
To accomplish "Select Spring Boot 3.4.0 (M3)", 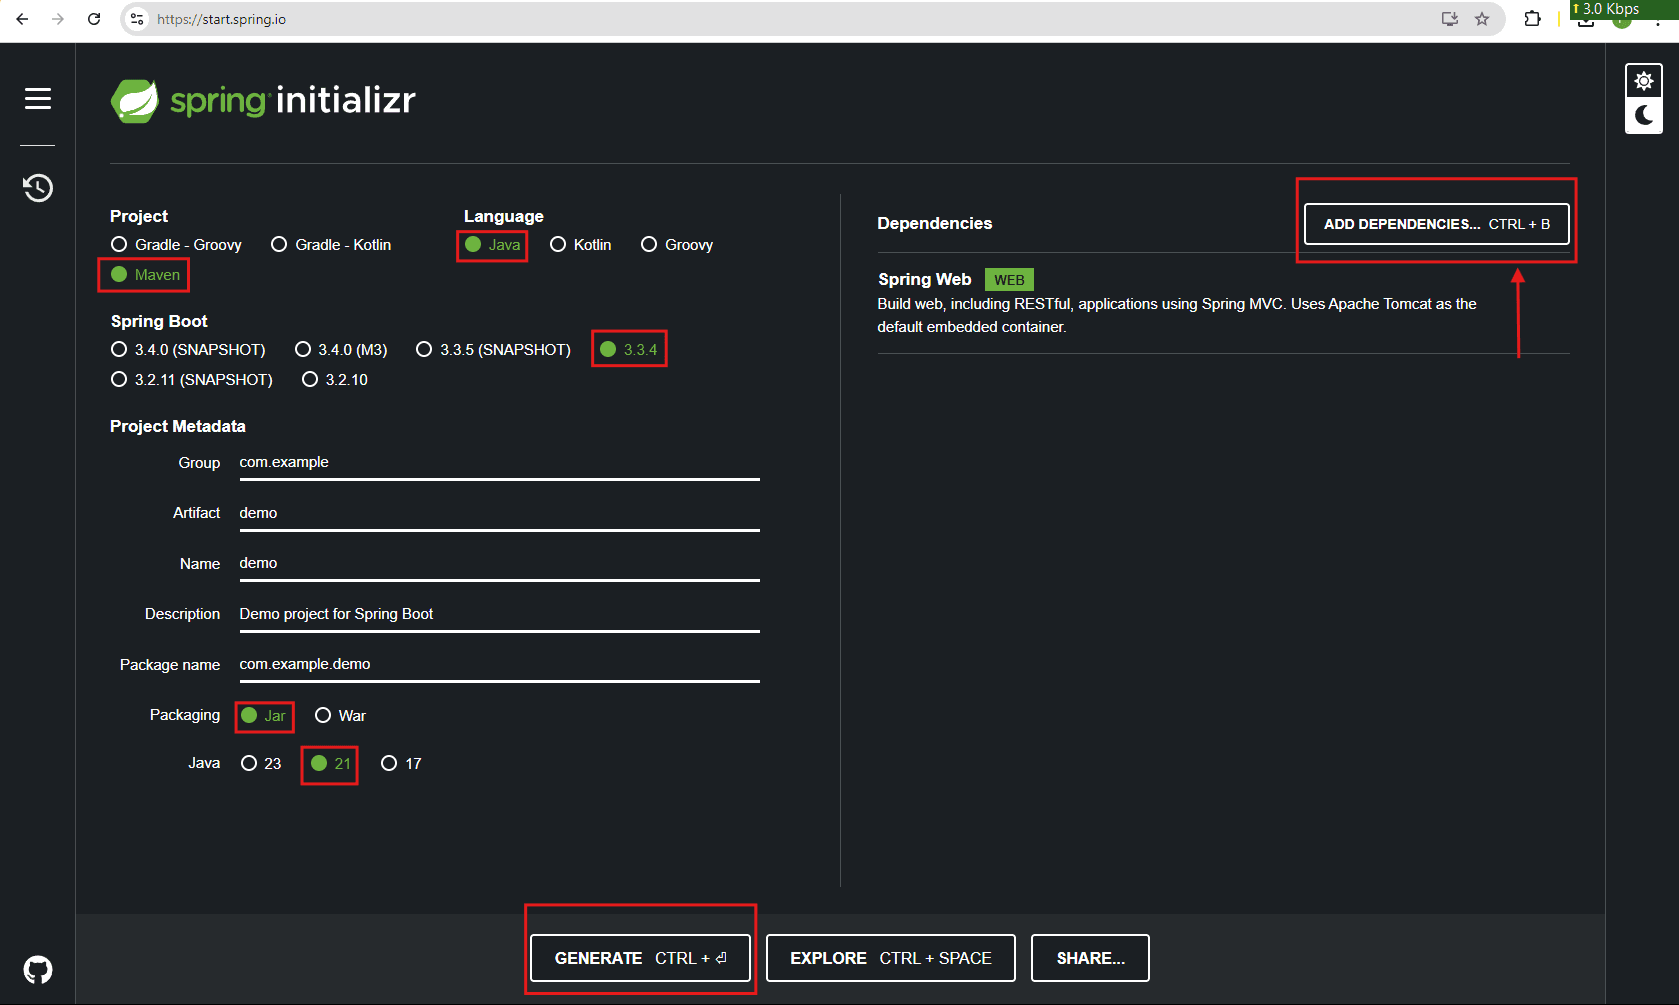I will click(x=341, y=350).
